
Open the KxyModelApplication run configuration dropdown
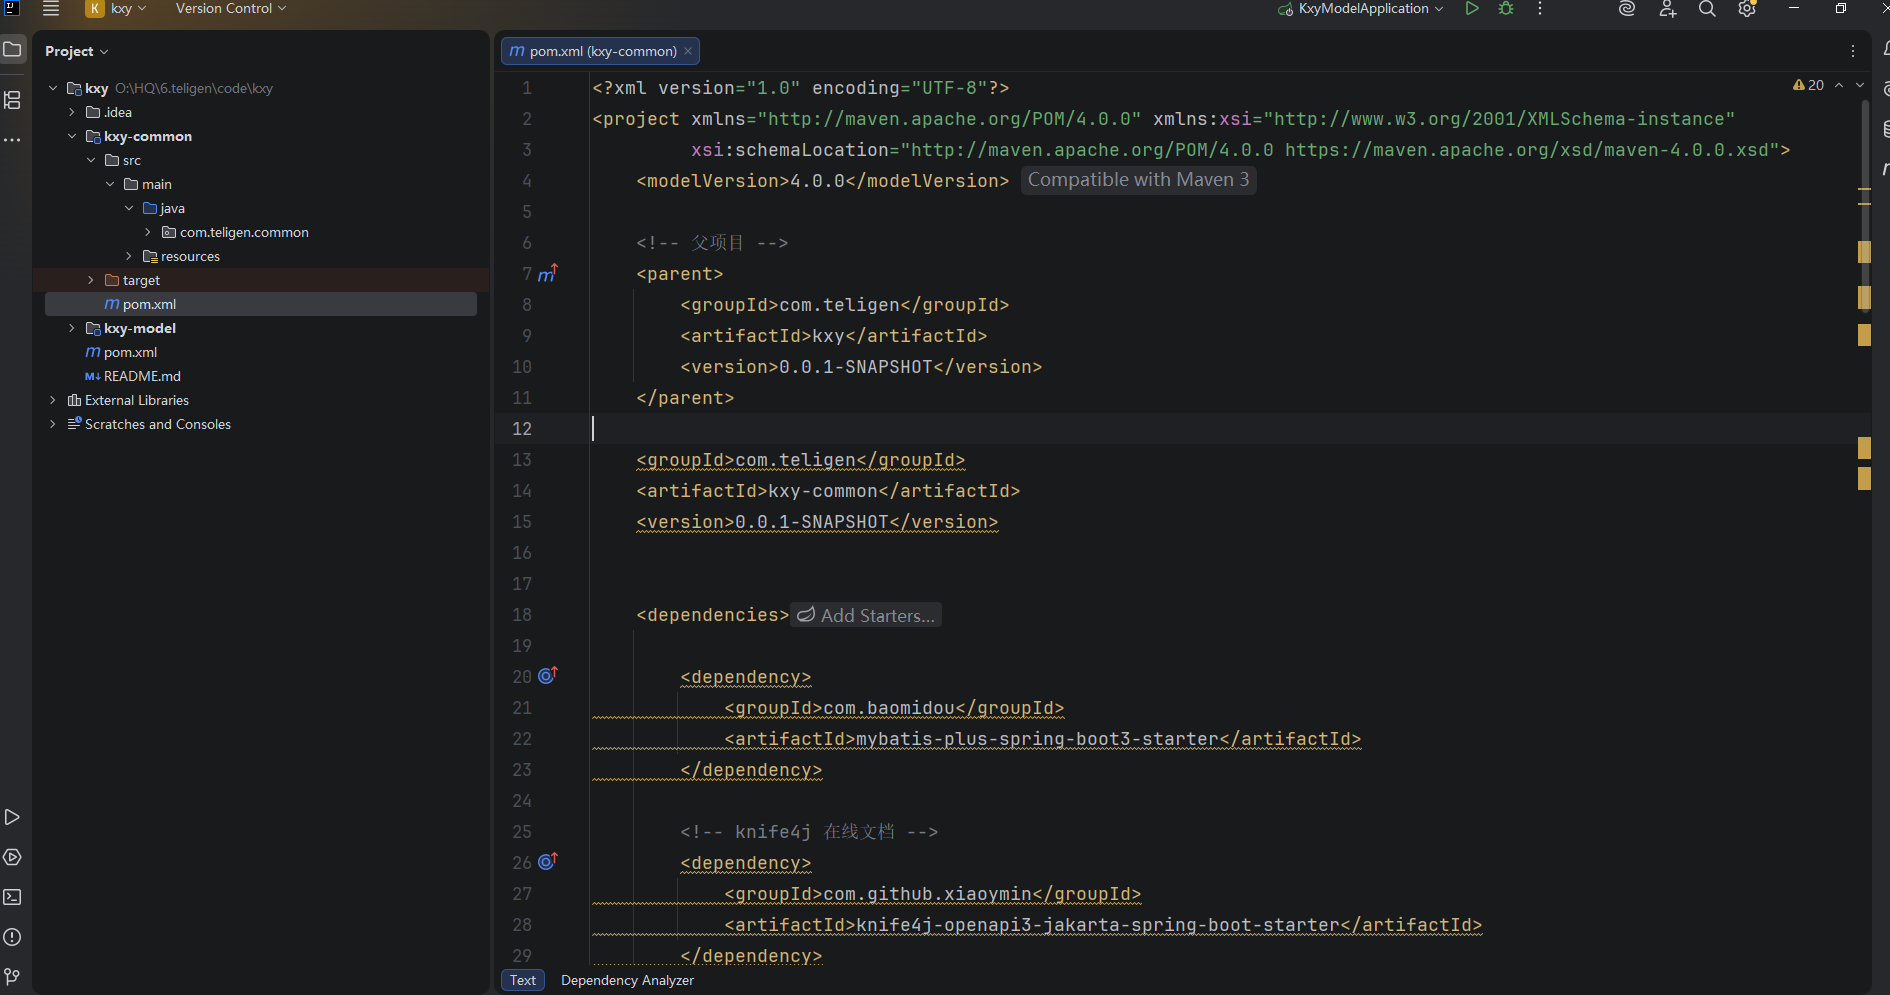tap(1361, 9)
